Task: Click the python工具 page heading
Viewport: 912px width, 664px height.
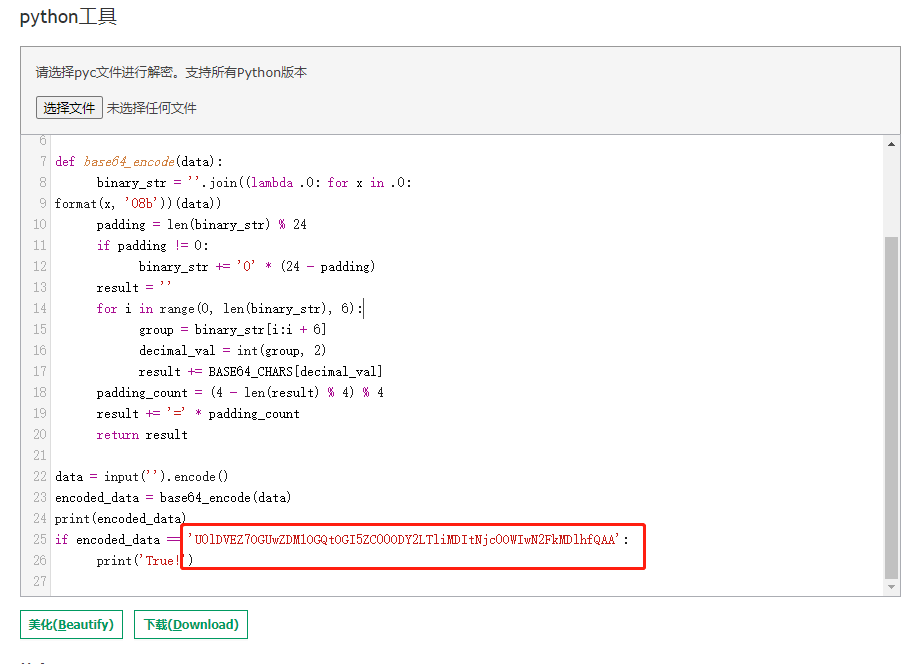Action: 67,17
